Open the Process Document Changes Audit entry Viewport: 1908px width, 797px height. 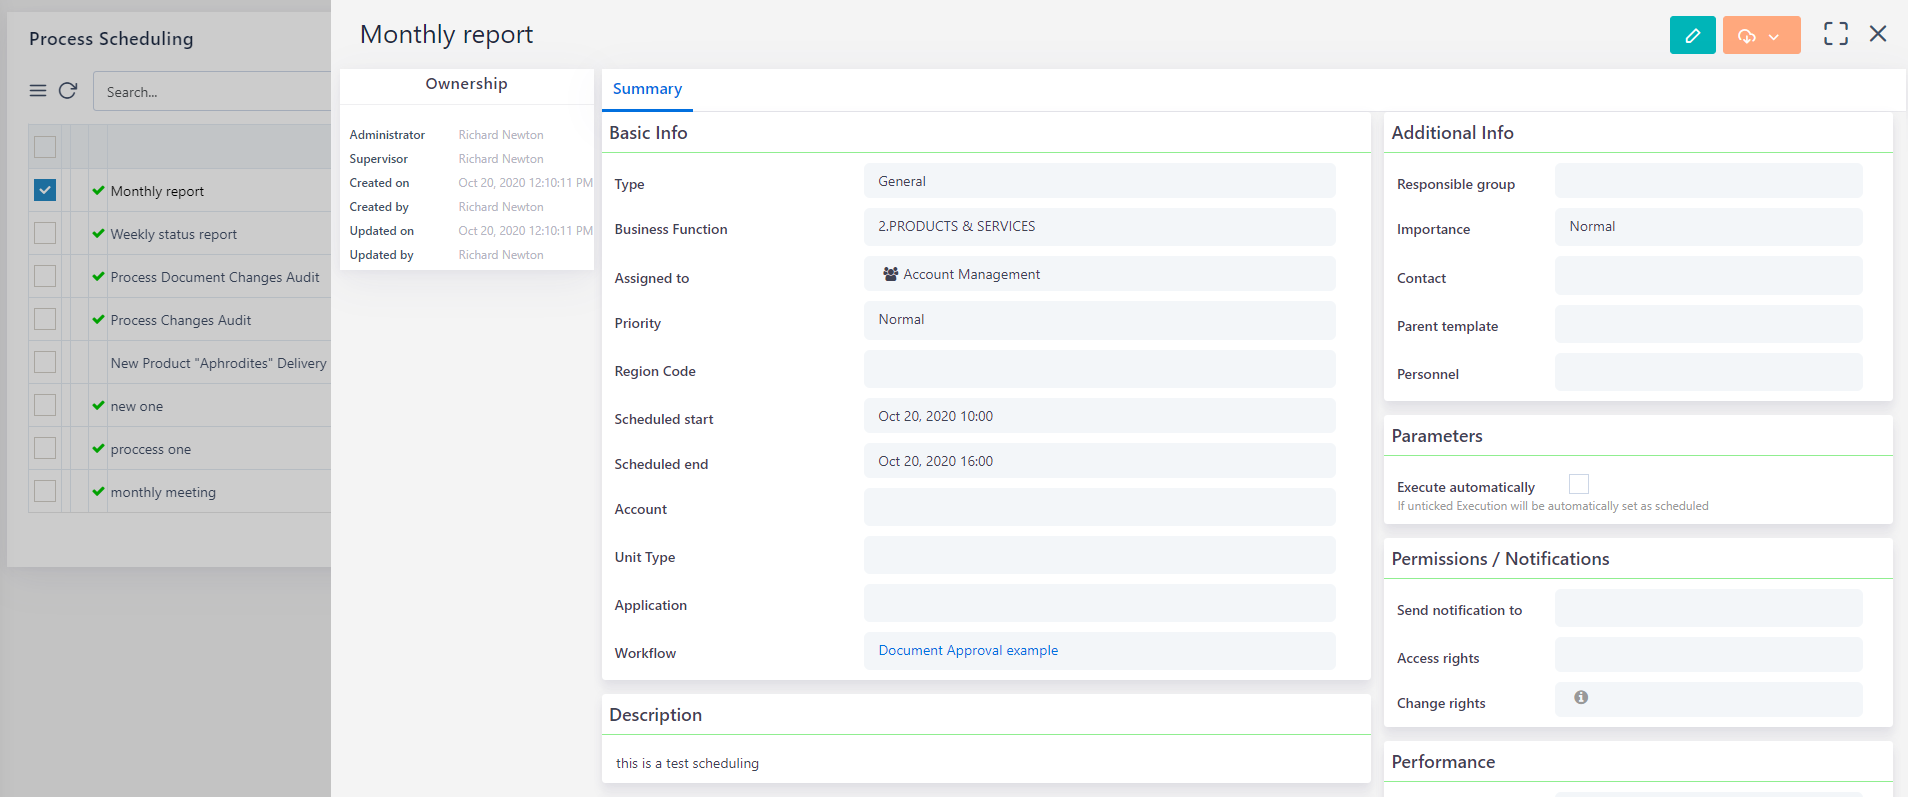point(215,277)
